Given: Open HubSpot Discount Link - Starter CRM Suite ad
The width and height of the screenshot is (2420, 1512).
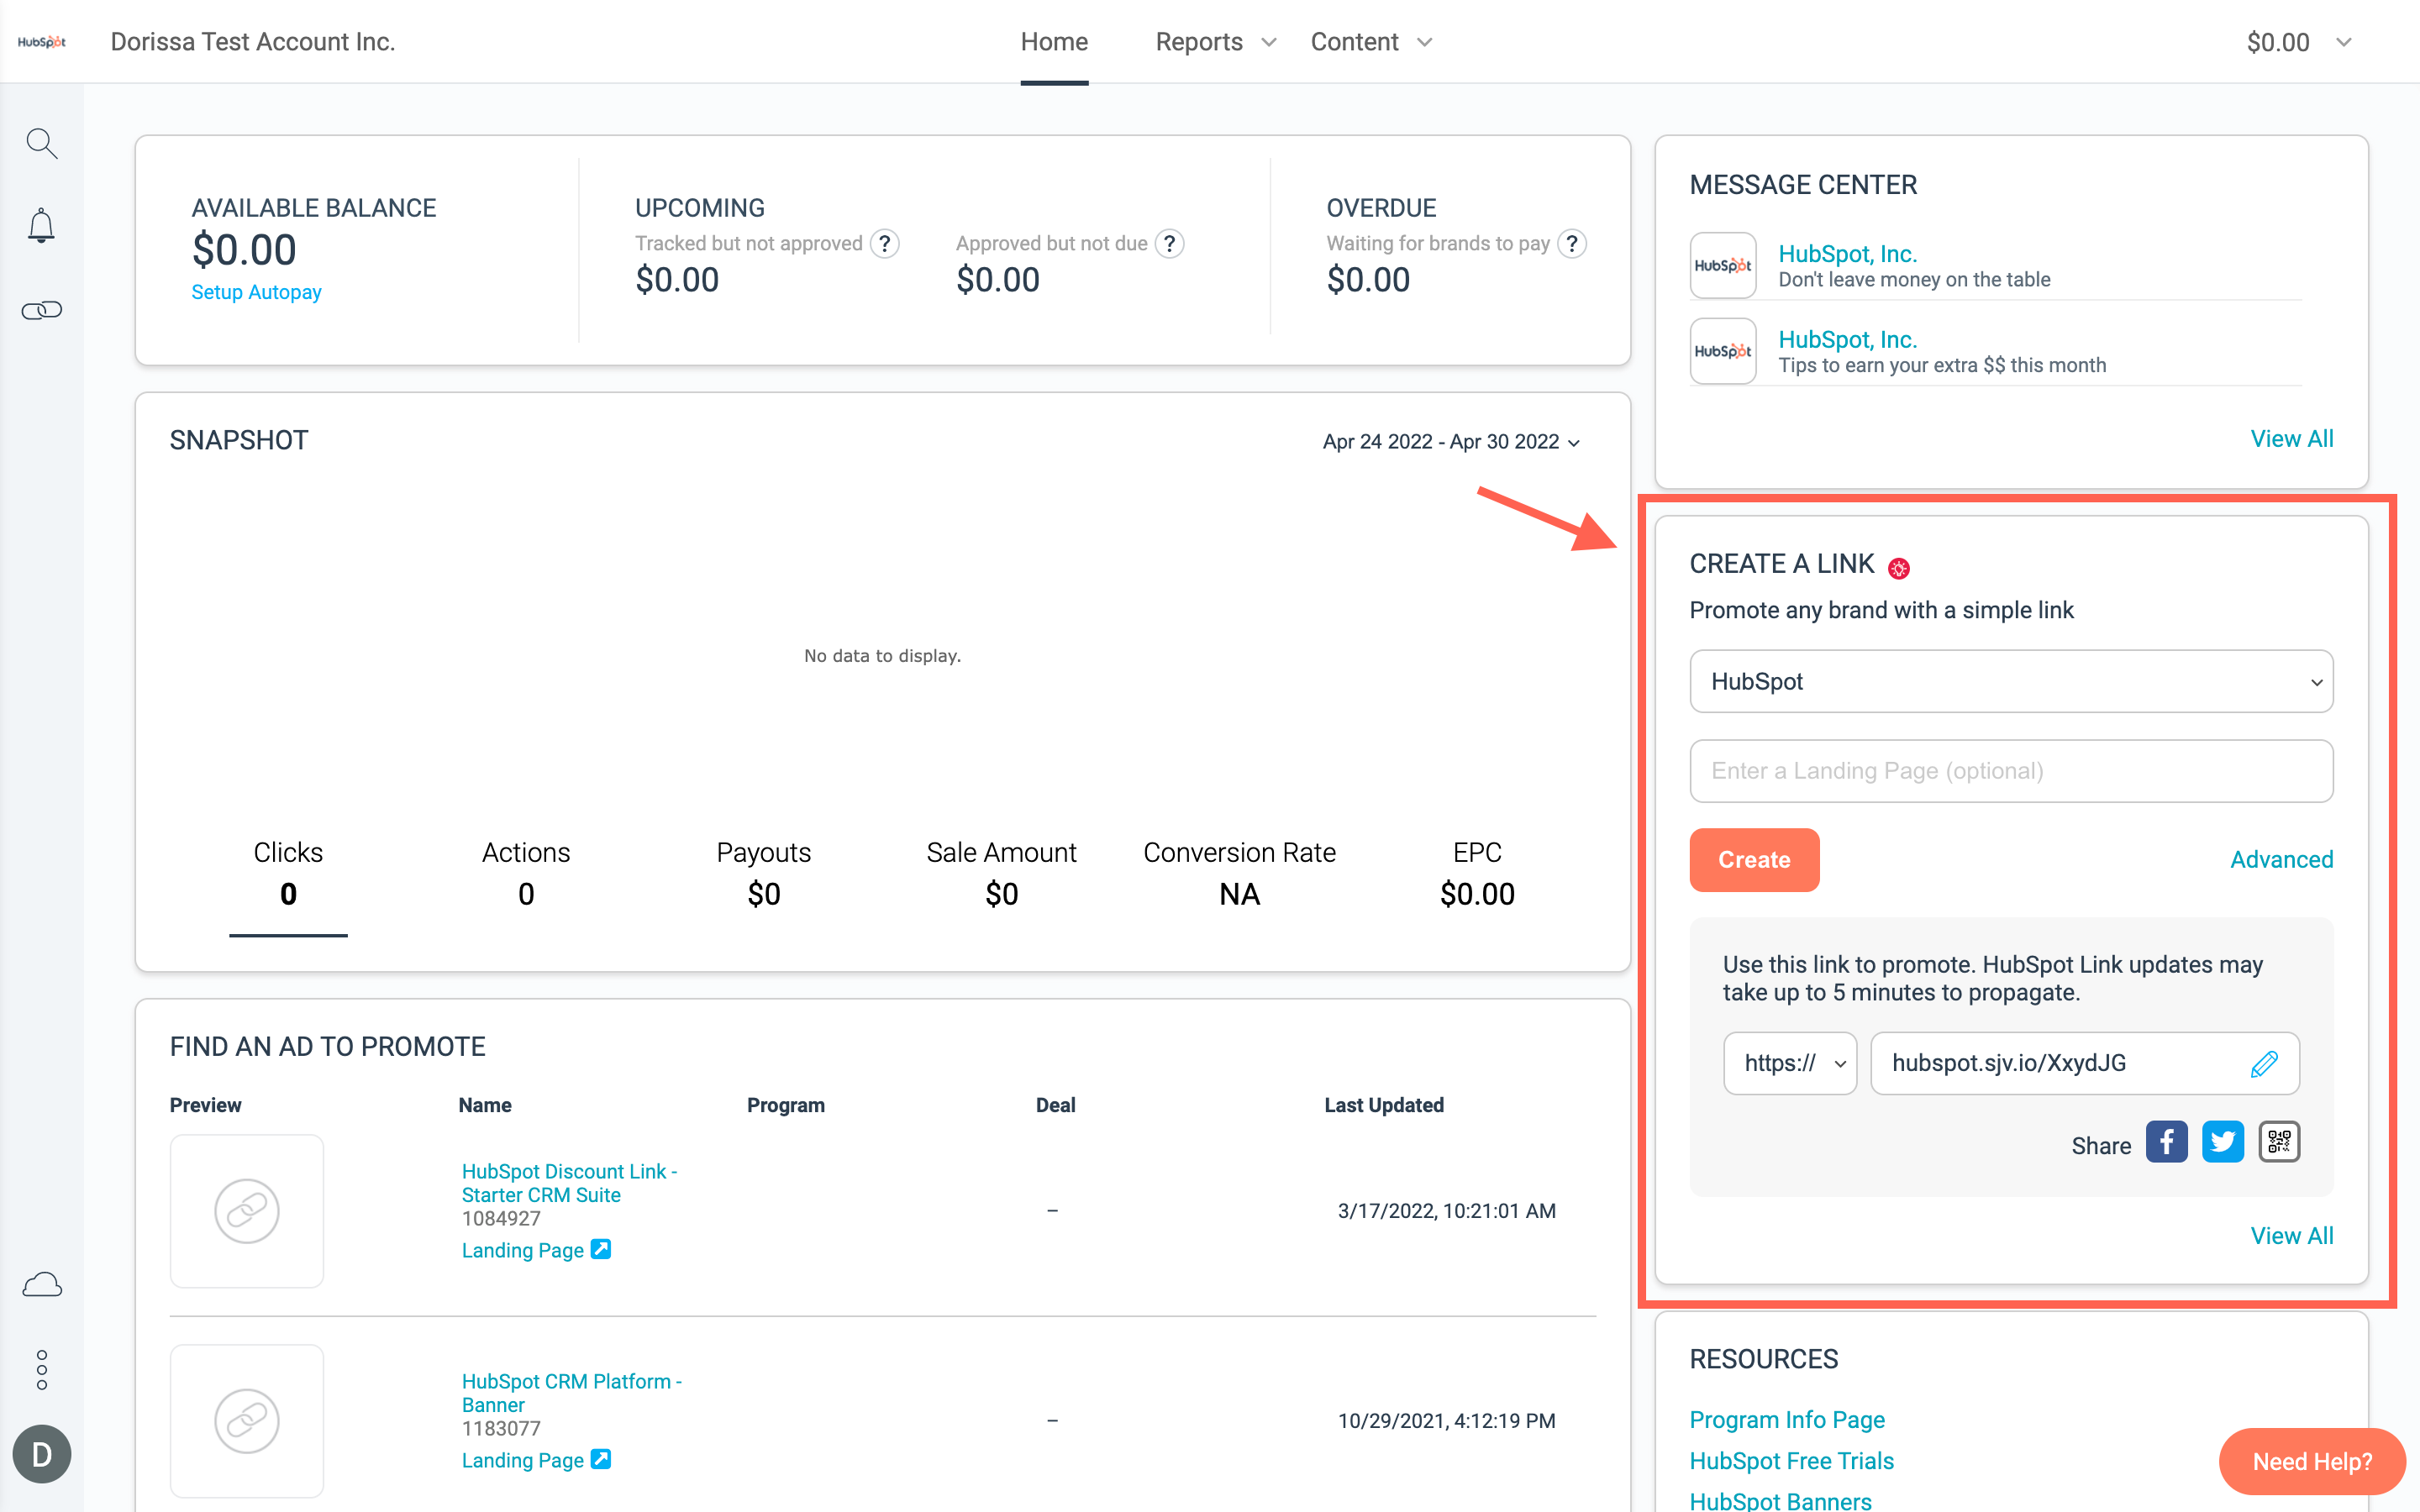Looking at the screenshot, I should [x=569, y=1183].
